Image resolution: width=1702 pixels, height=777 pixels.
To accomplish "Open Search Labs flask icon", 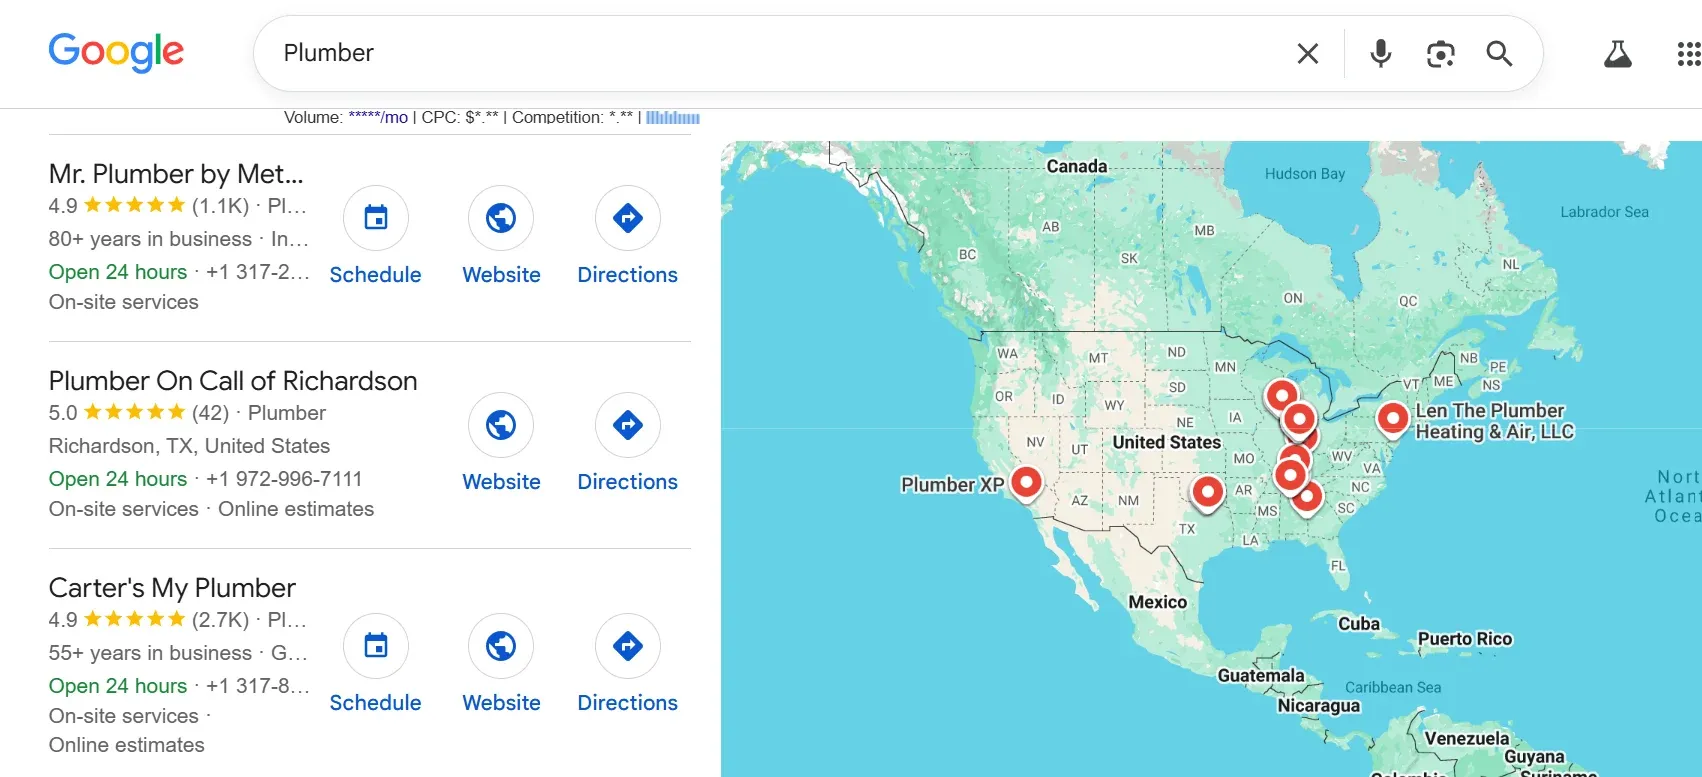I will (x=1618, y=53).
